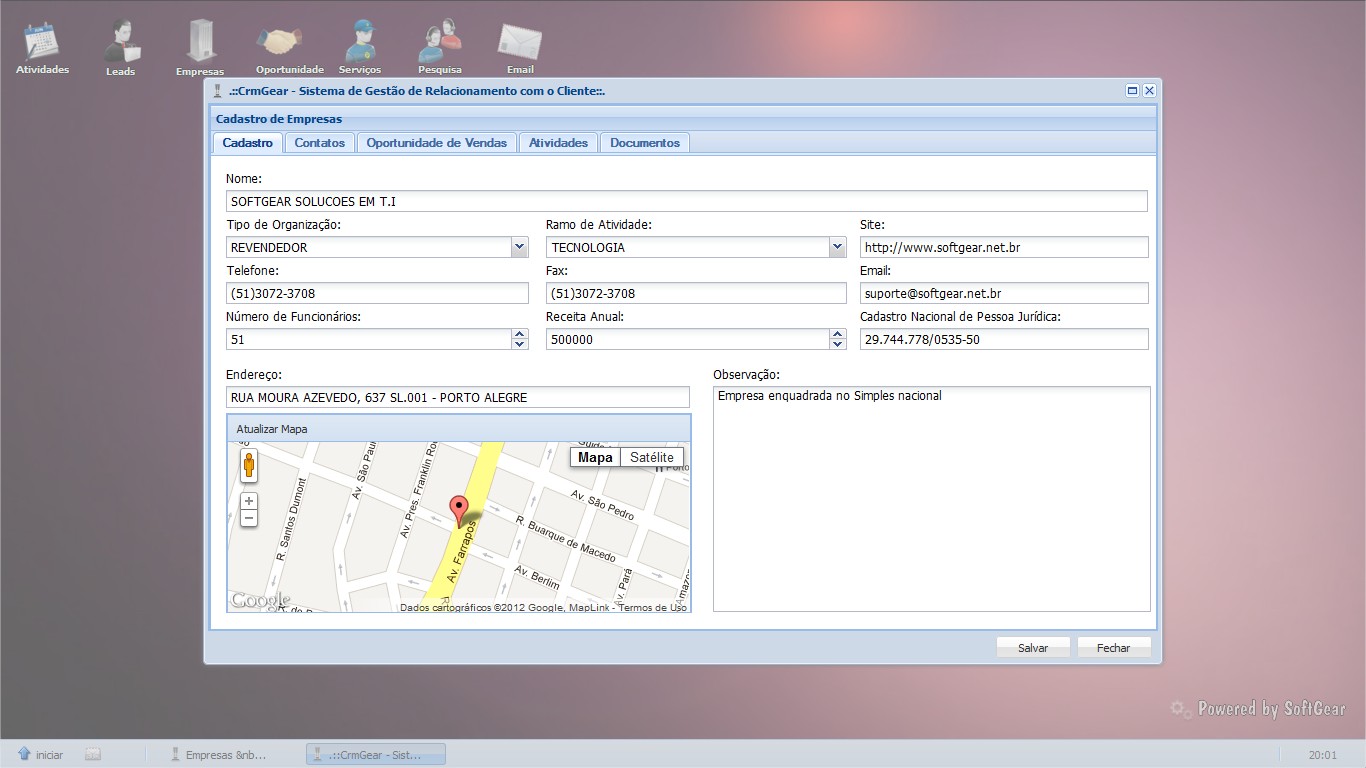Open the Serviços desktop icon

click(x=360, y=44)
